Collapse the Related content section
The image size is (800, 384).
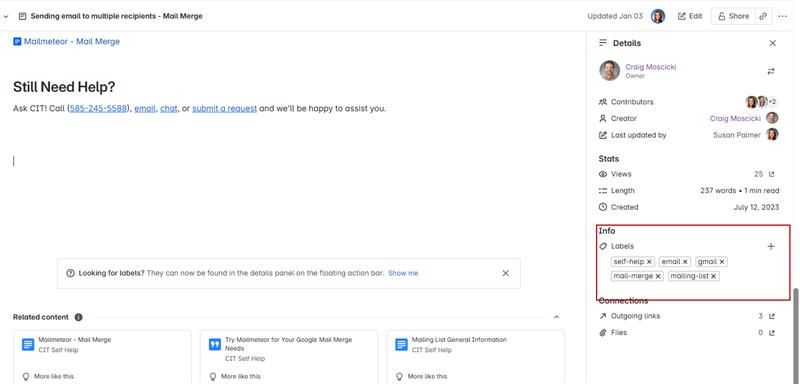pos(557,317)
